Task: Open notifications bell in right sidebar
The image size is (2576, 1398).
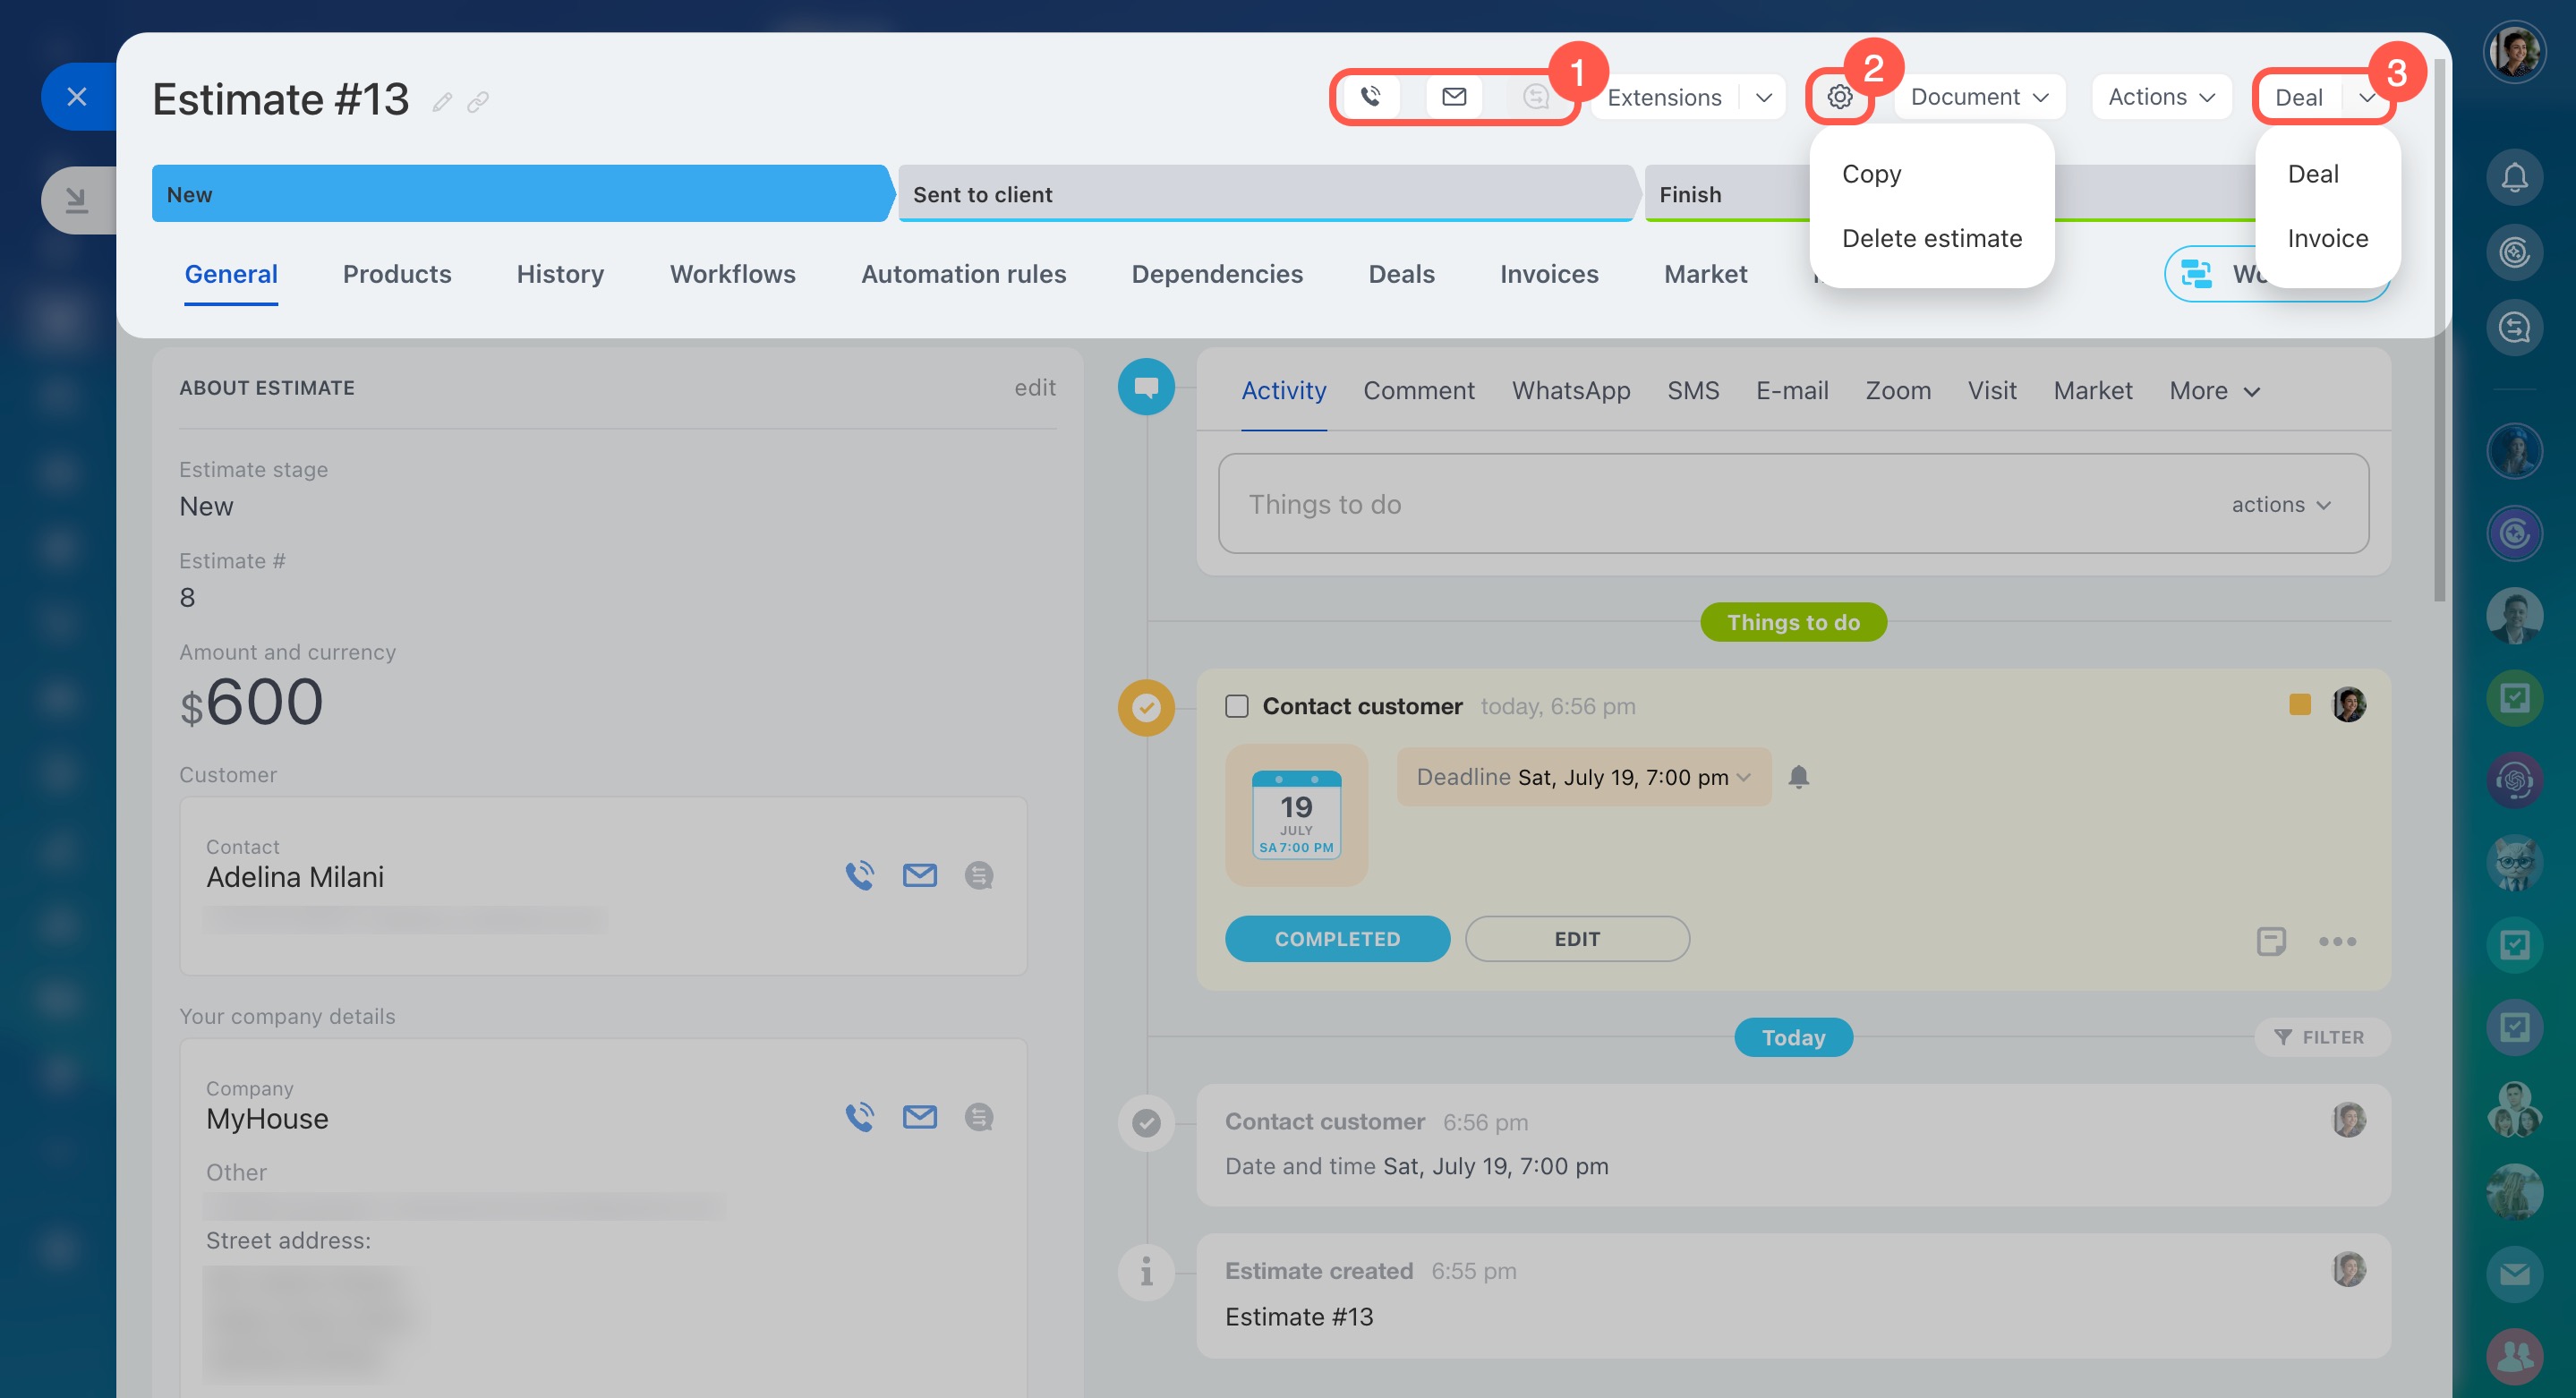Action: (2514, 178)
